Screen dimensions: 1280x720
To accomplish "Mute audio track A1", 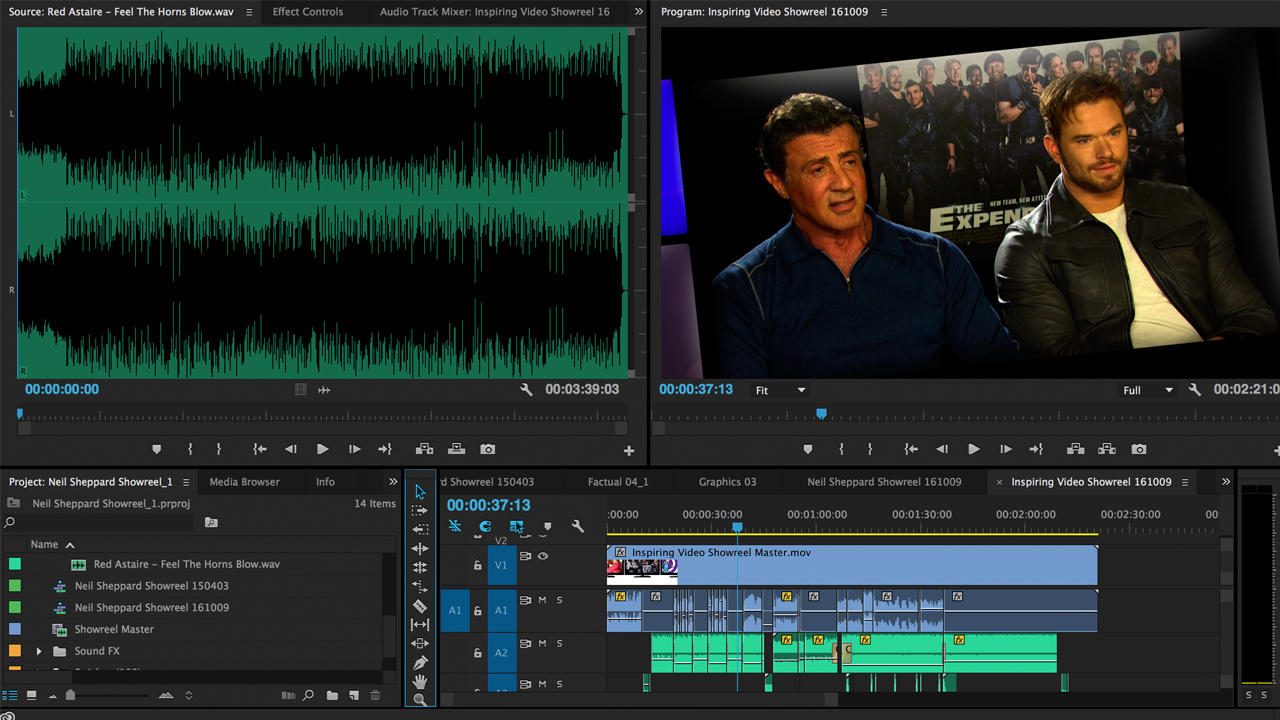I will coord(543,600).
